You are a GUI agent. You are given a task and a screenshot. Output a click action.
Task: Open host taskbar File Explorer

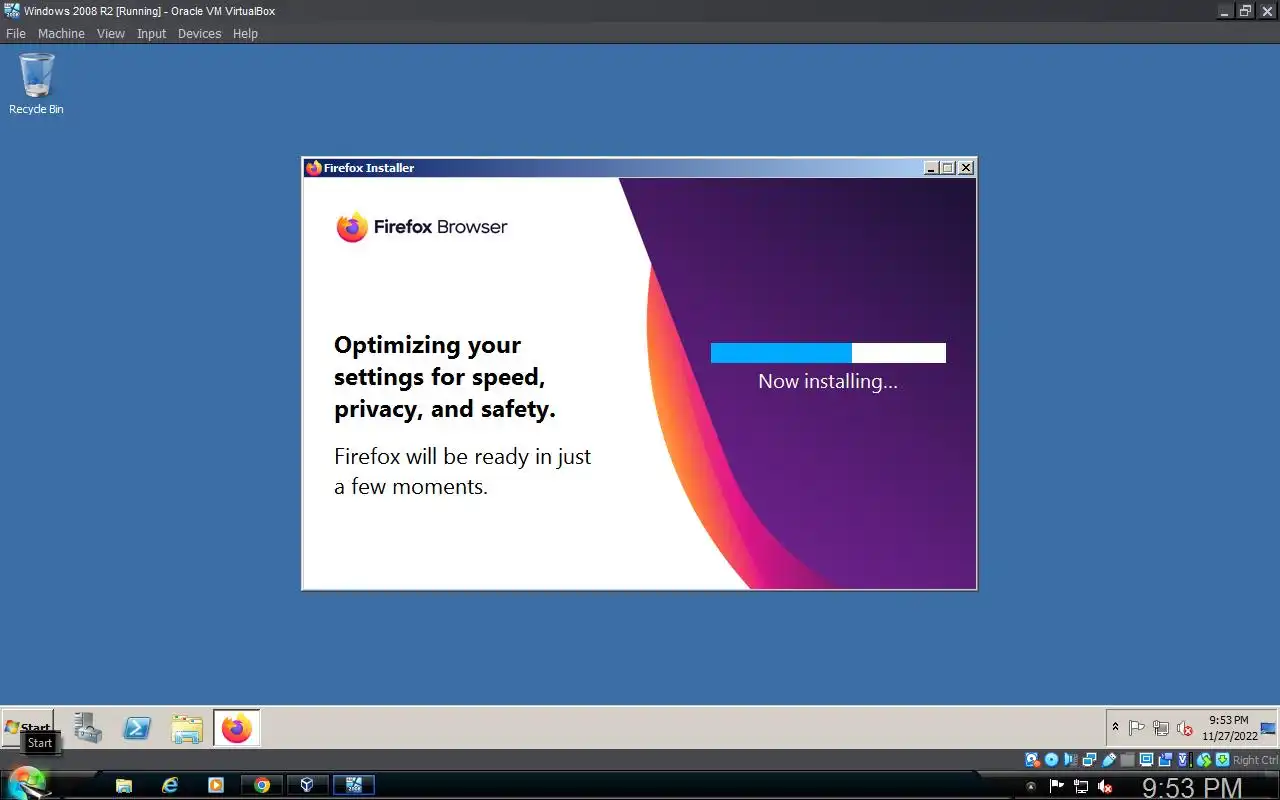click(x=124, y=785)
